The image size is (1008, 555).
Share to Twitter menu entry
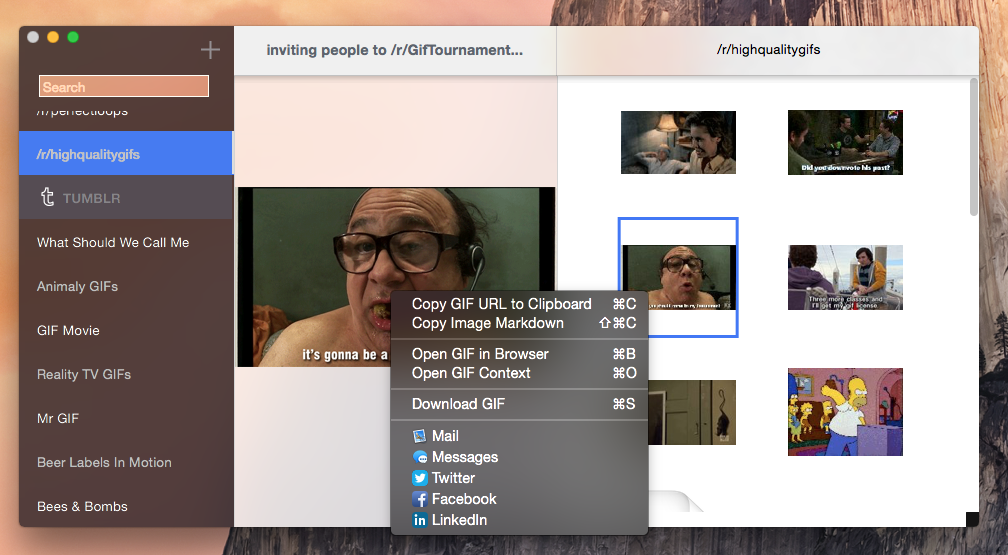[x=519, y=478]
